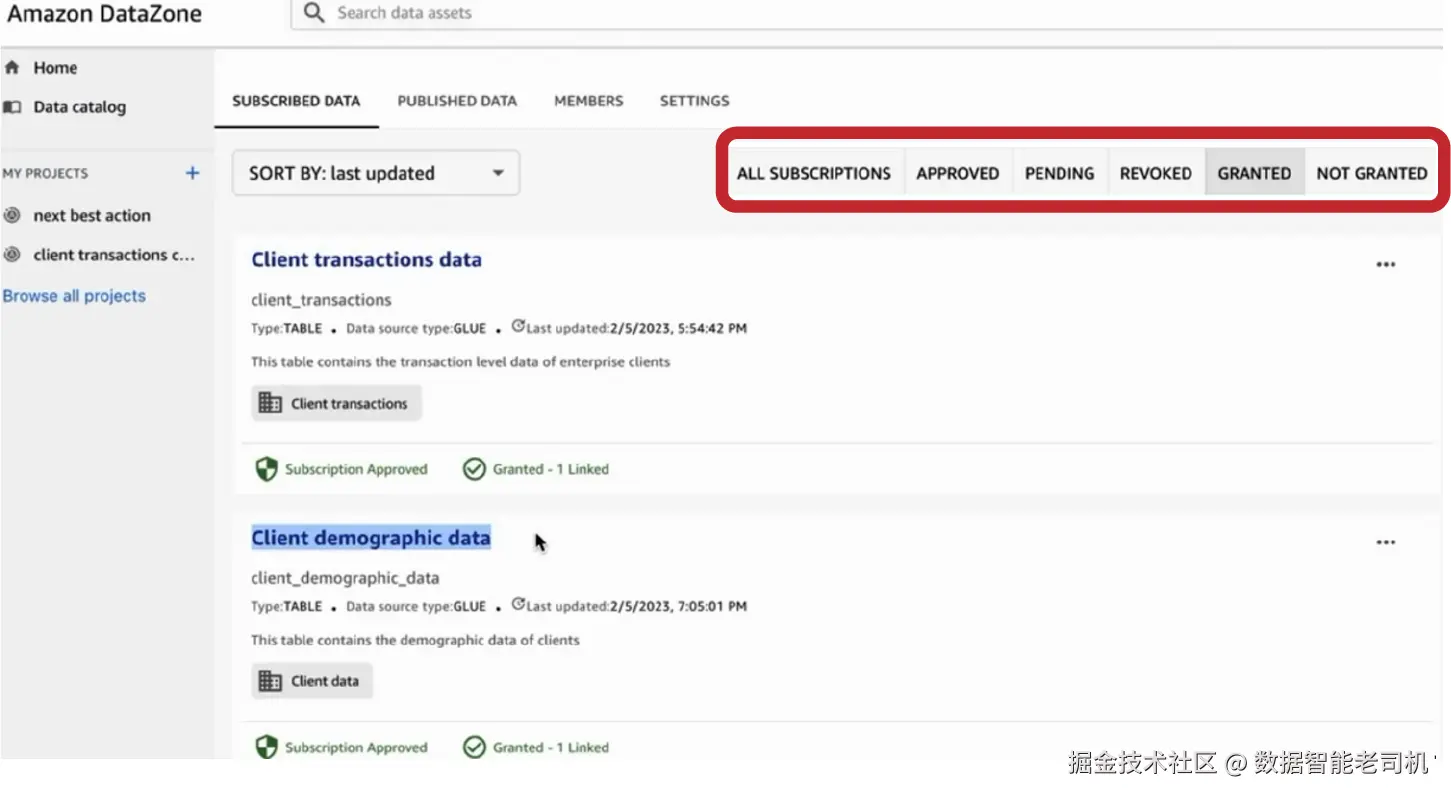
Task: Go to Home in sidebar
Action: point(55,68)
